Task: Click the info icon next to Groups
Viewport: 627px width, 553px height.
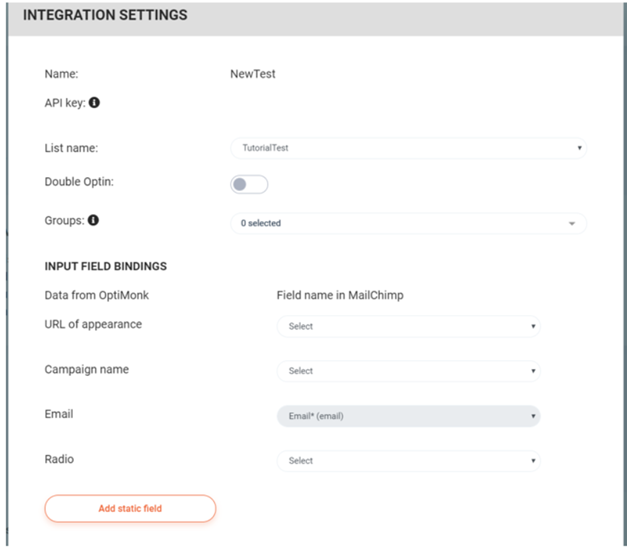Action: pos(93,220)
